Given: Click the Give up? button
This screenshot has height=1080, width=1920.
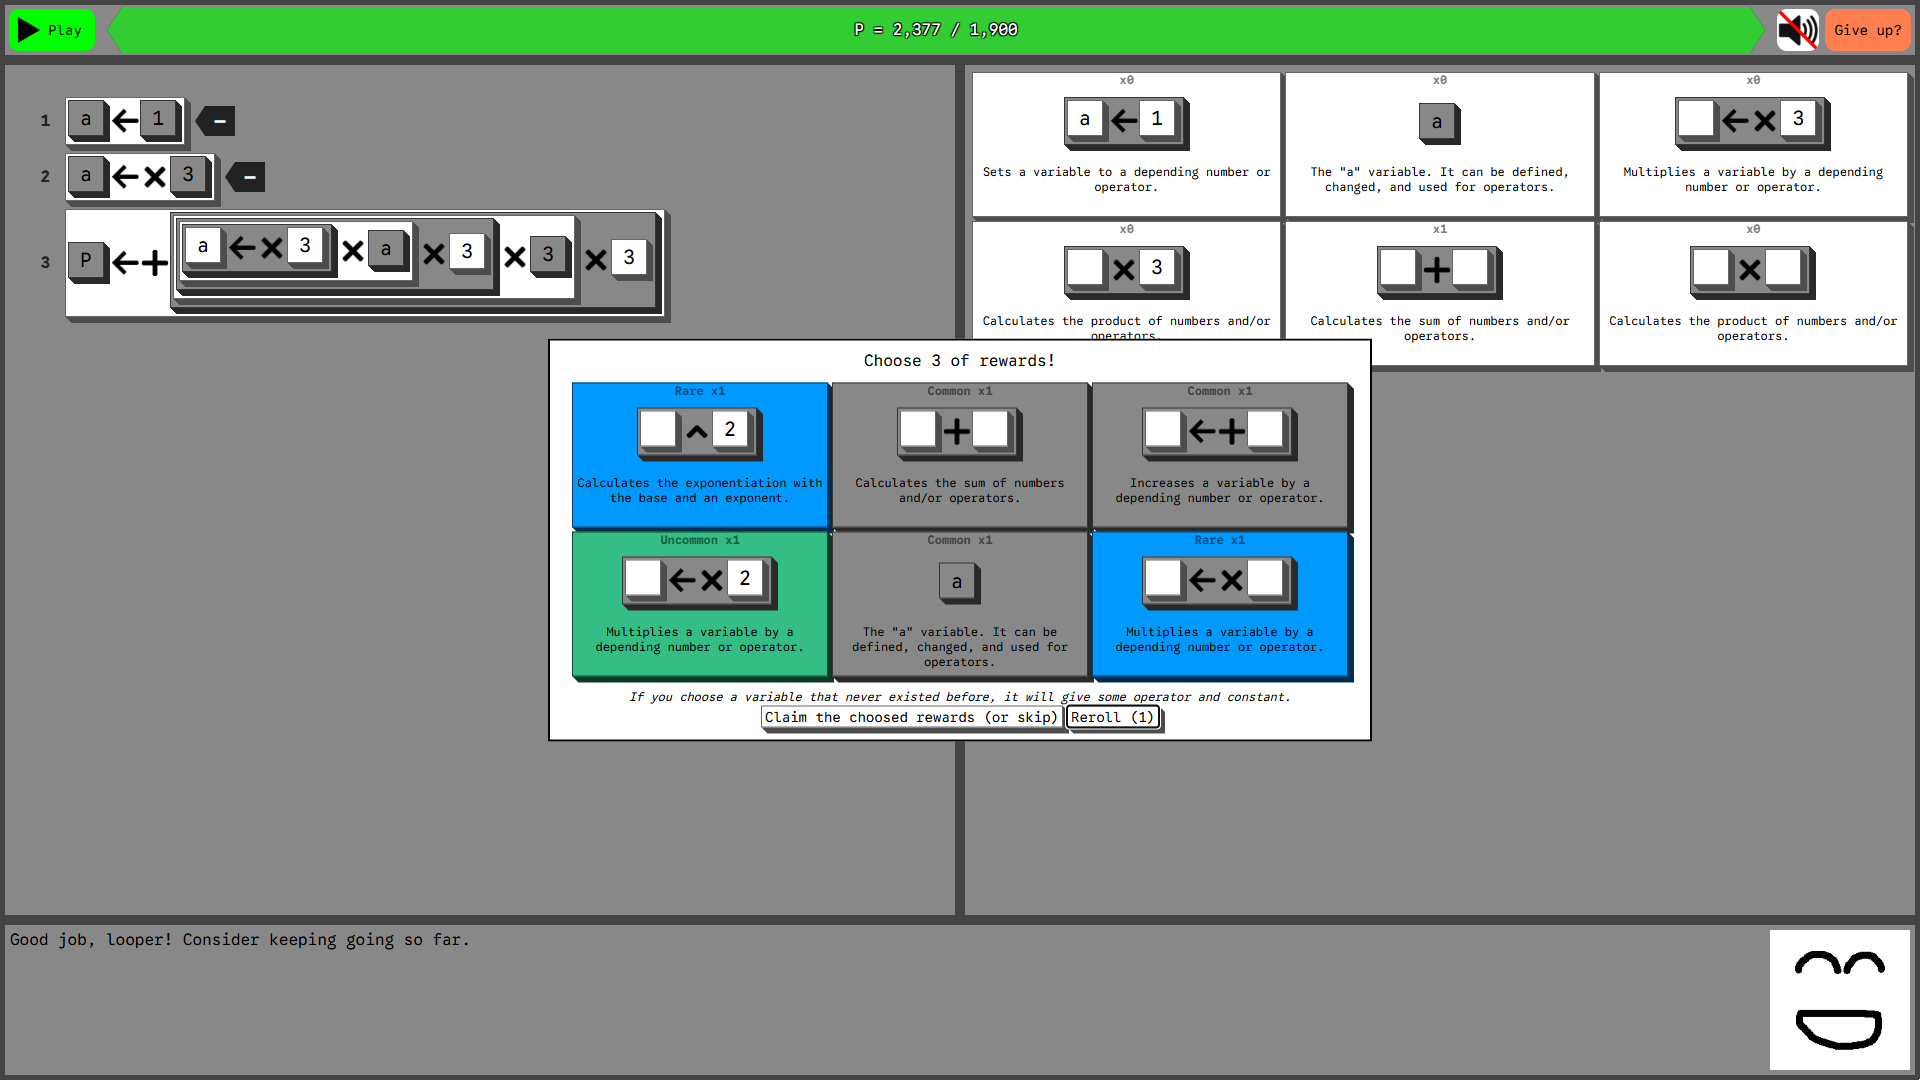Looking at the screenshot, I should point(1867,30).
